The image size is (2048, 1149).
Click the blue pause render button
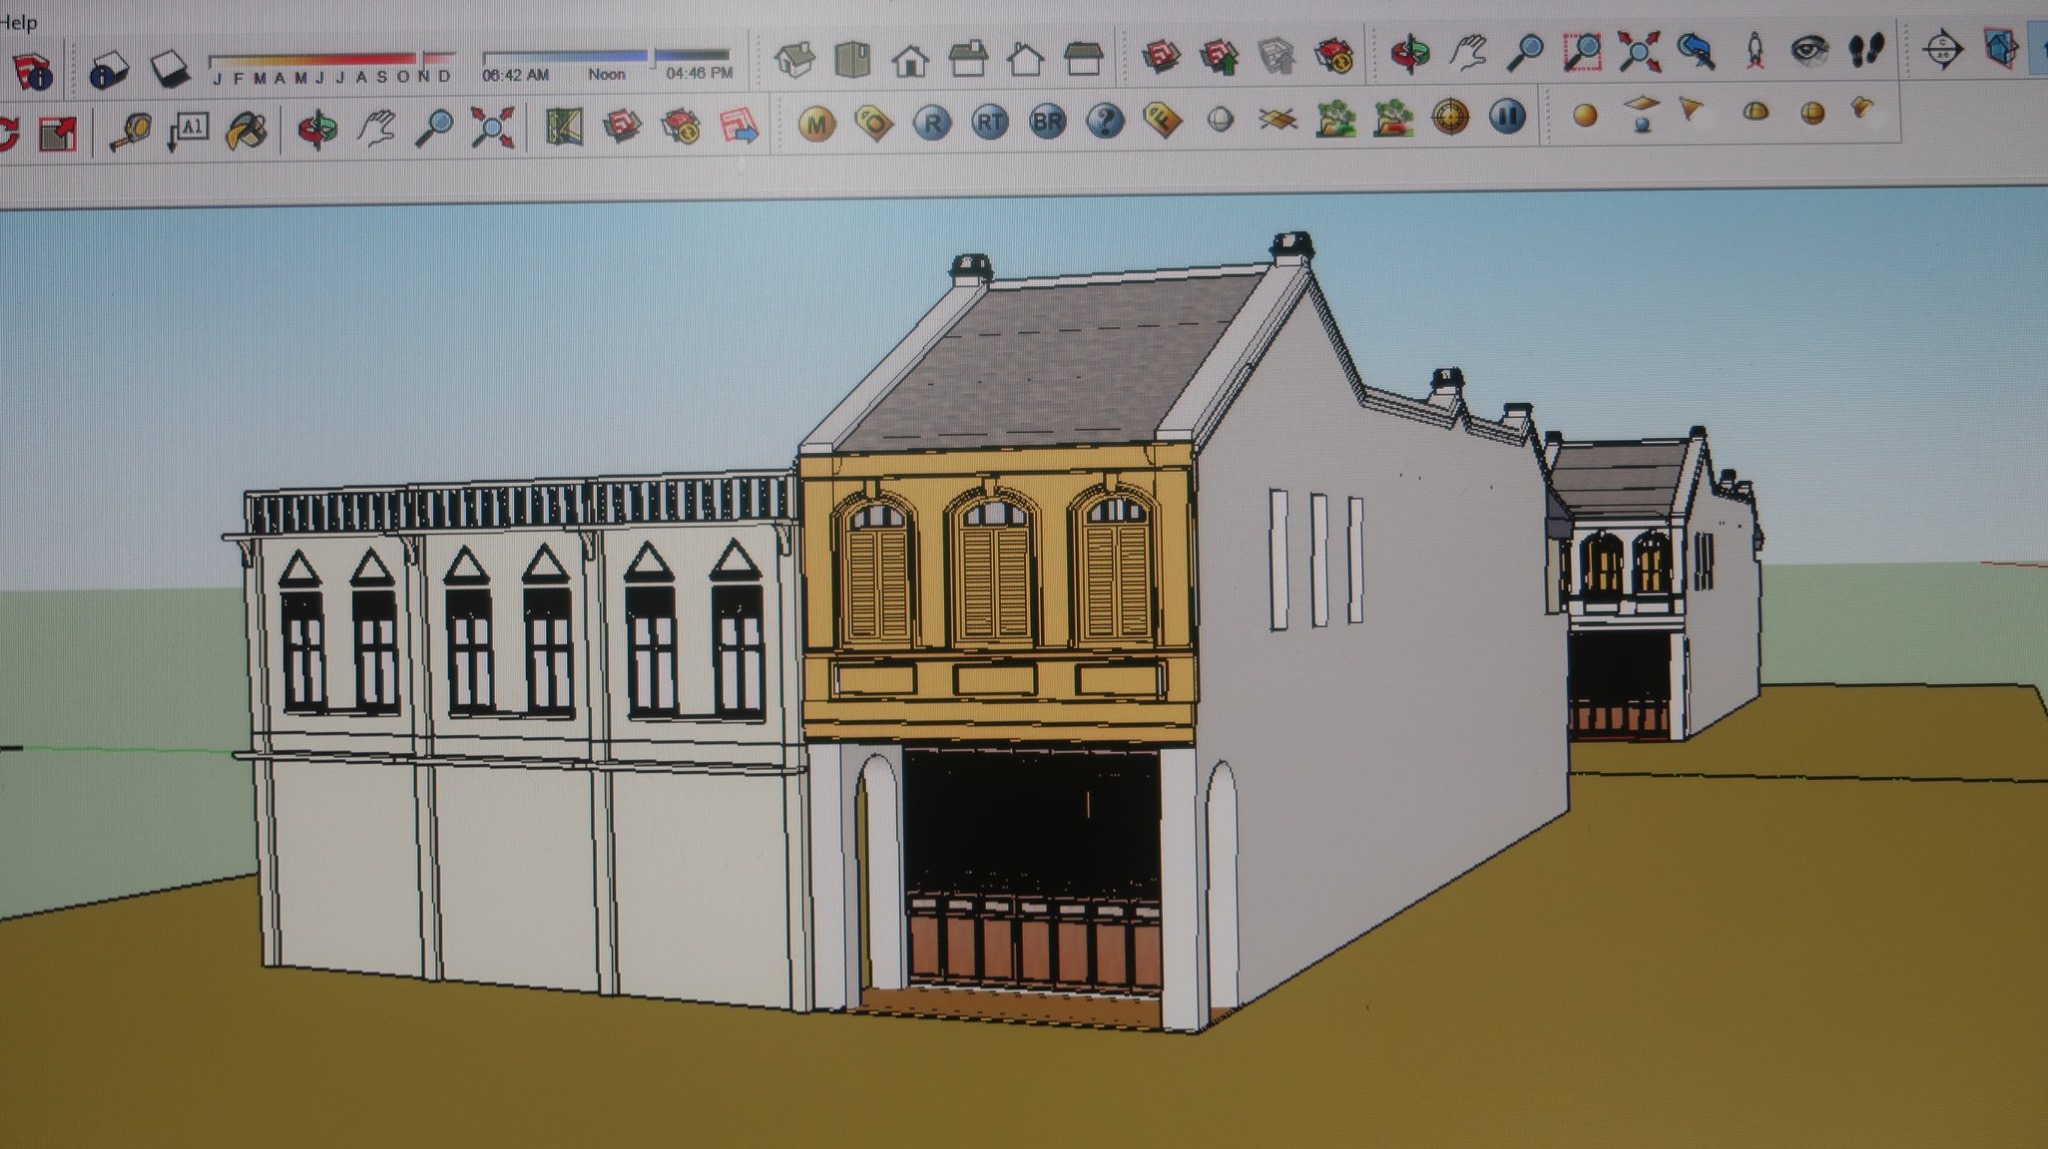click(1508, 116)
